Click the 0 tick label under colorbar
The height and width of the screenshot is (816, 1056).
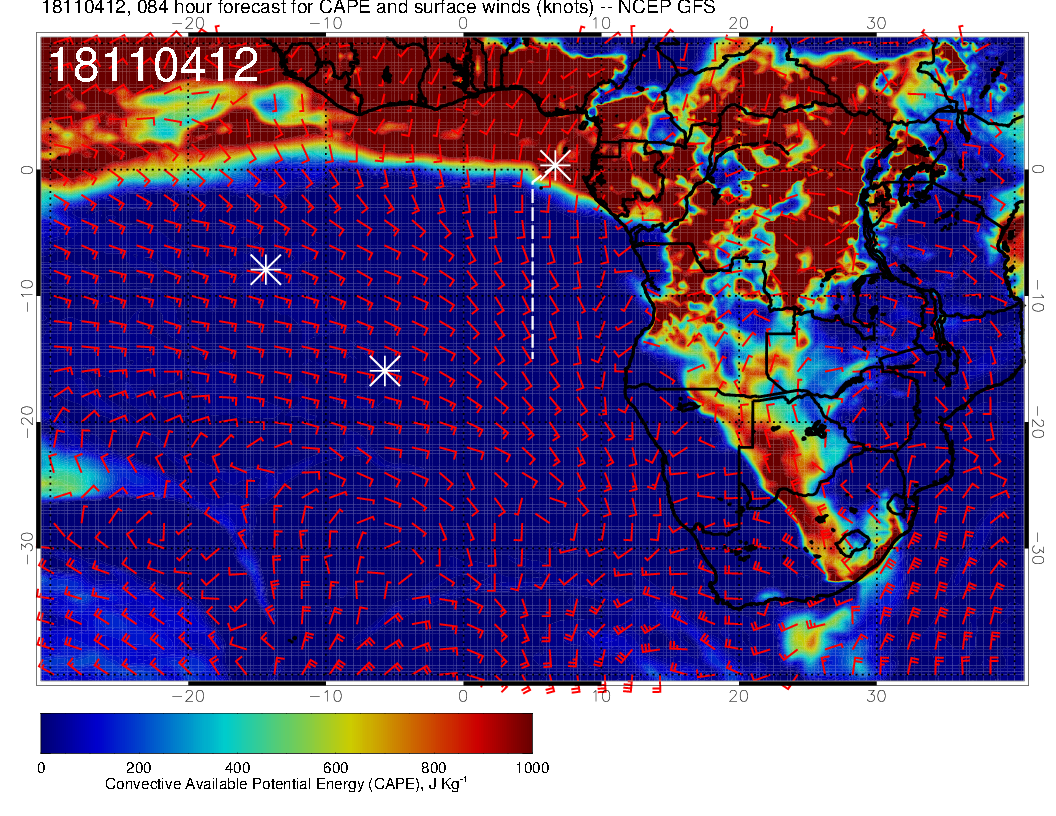(x=41, y=768)
